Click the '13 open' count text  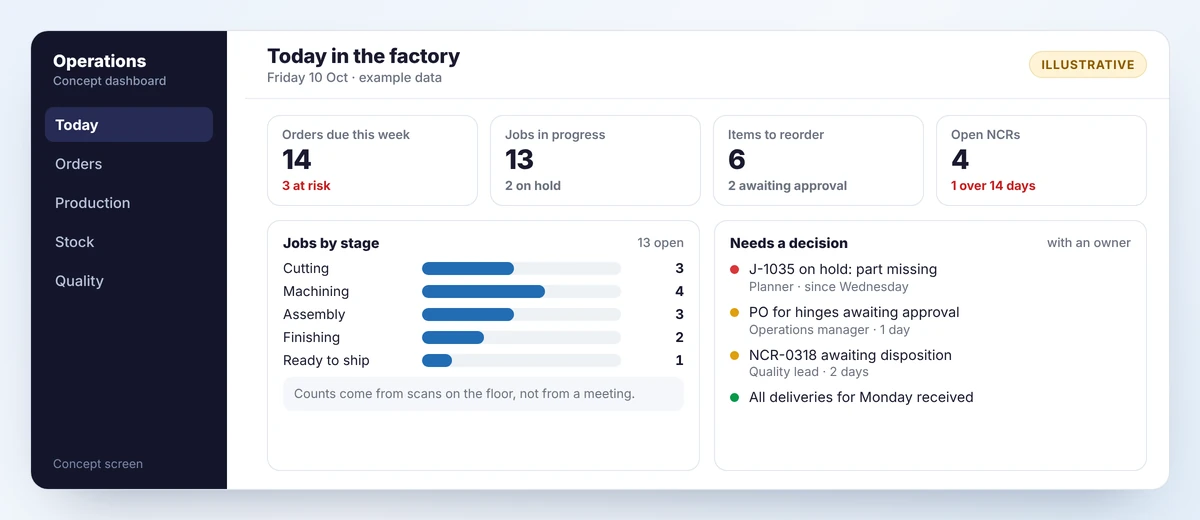661,243
